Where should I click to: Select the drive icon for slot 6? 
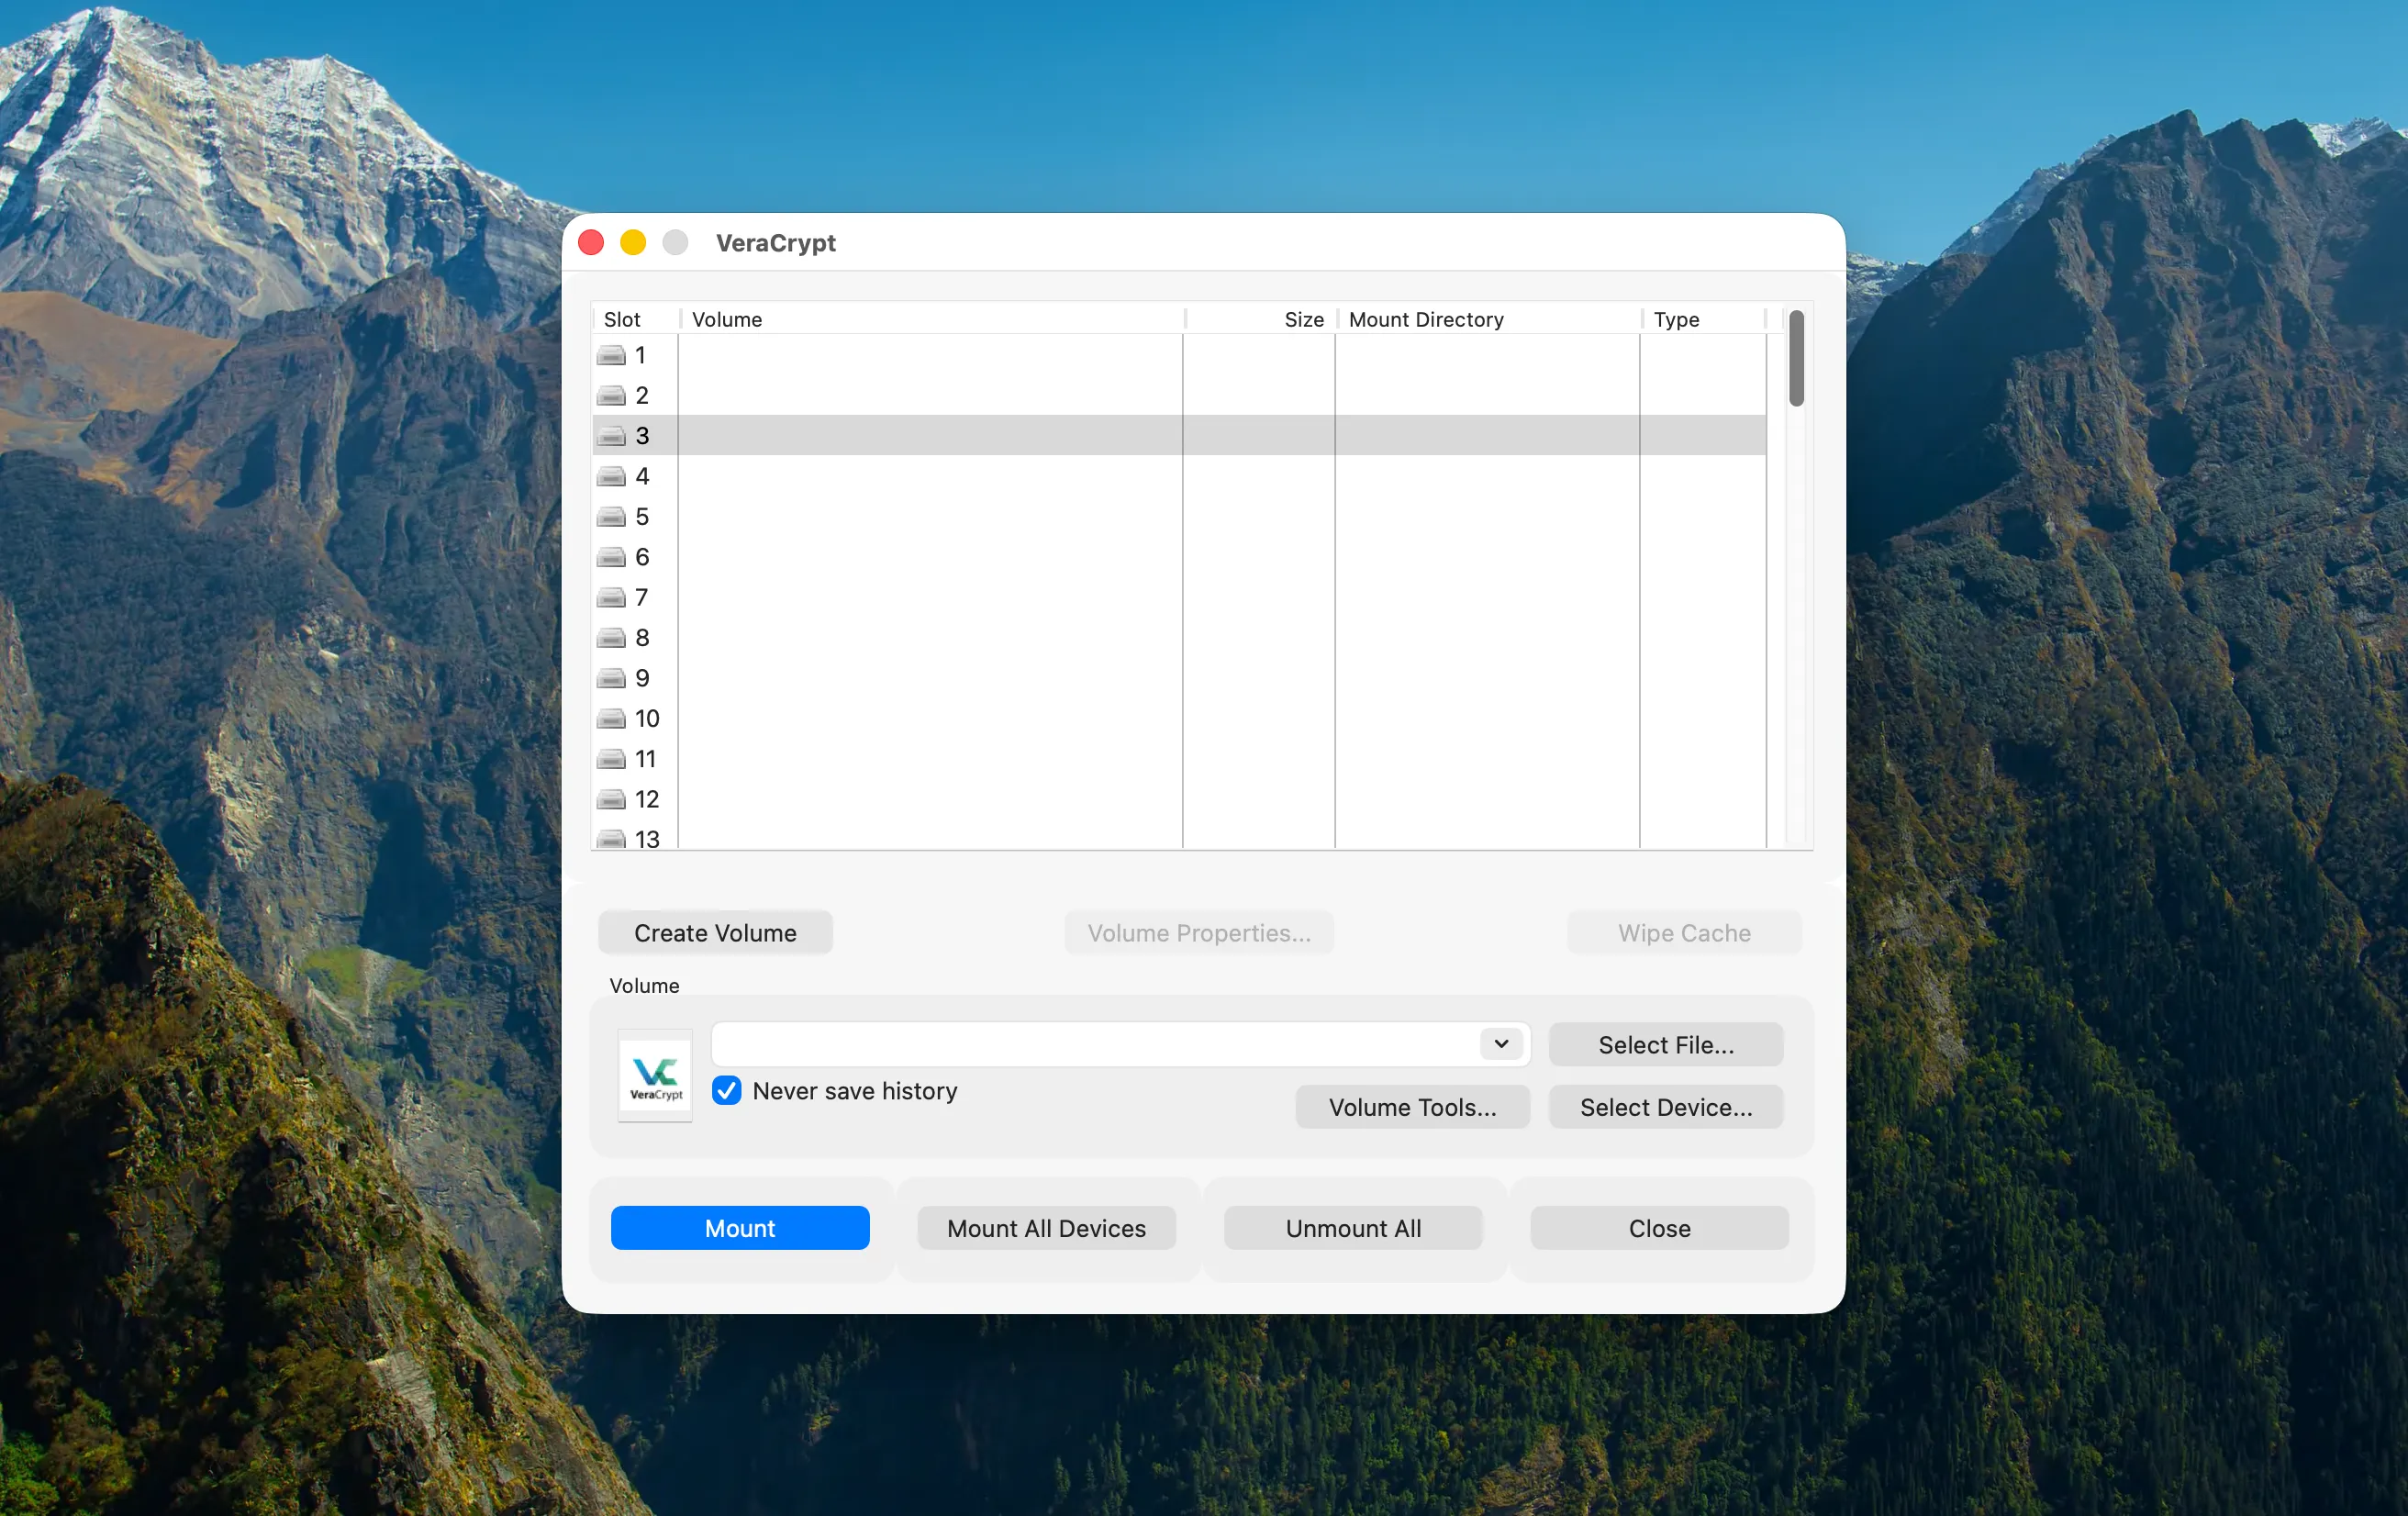point(611,557)
